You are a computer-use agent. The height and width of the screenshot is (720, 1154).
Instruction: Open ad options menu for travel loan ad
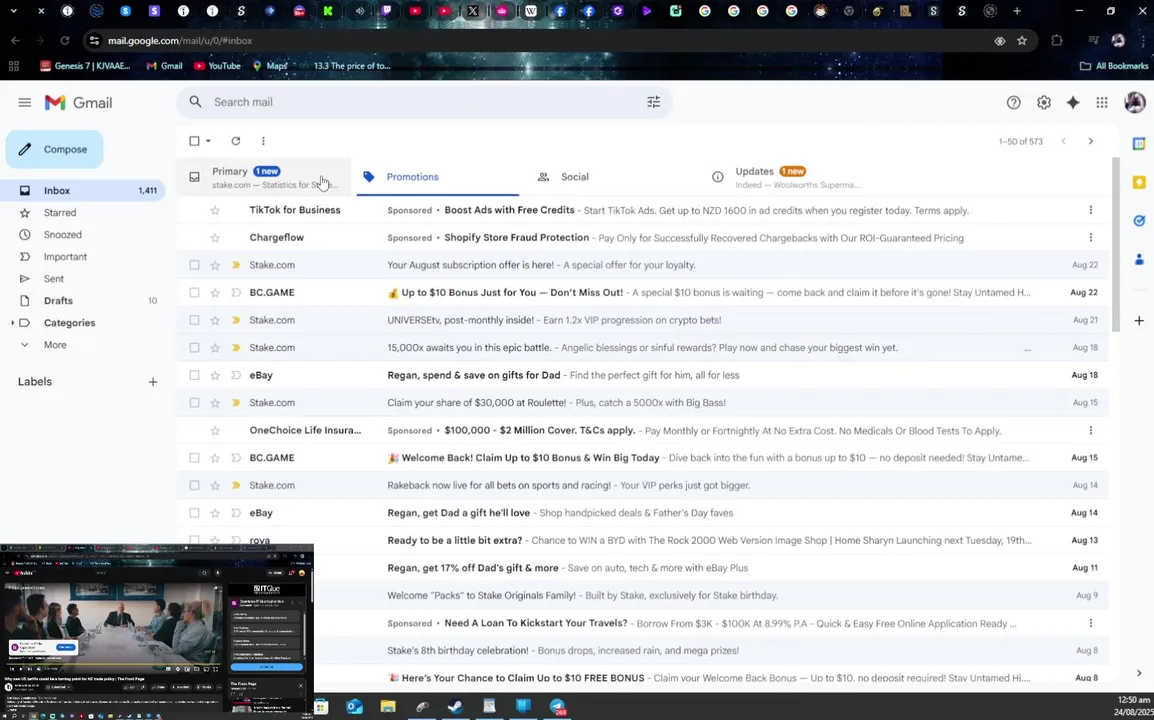tap(1091, 624)
